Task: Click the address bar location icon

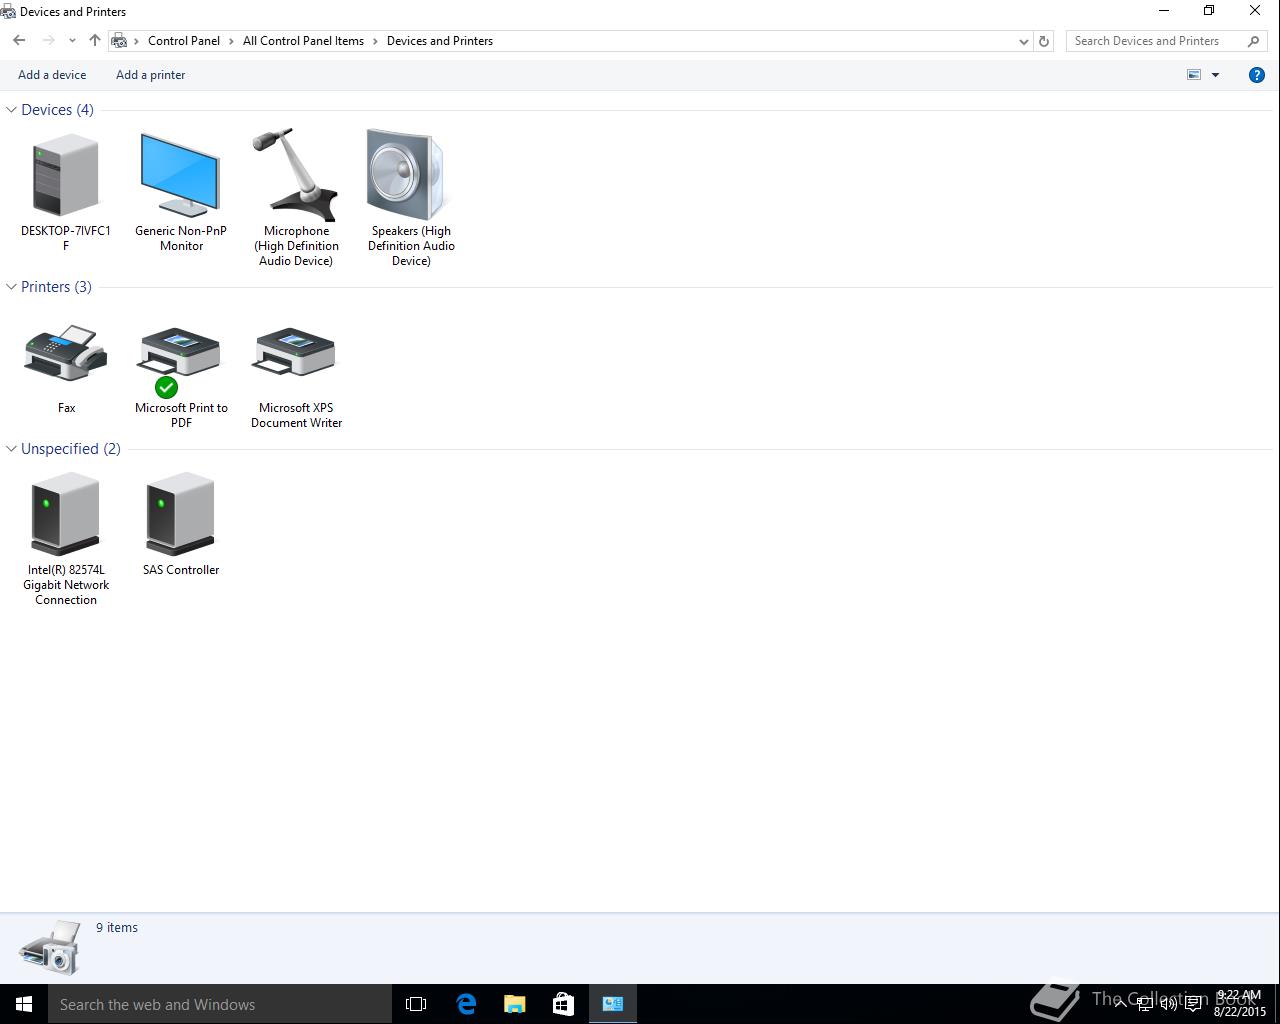Action: 120,41
